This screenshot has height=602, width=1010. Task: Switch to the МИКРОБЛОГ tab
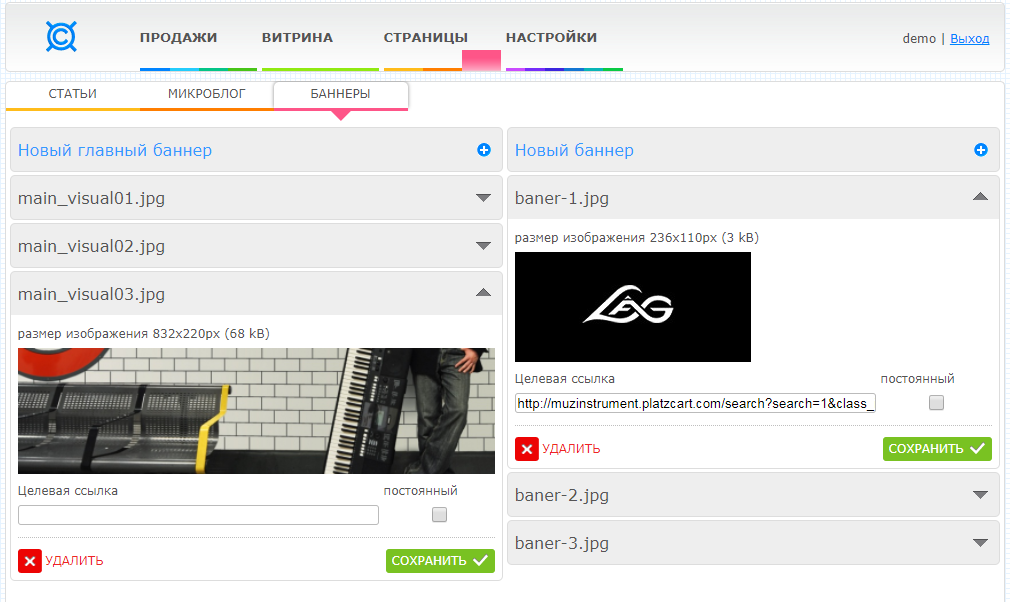click(x=207, y=94)
